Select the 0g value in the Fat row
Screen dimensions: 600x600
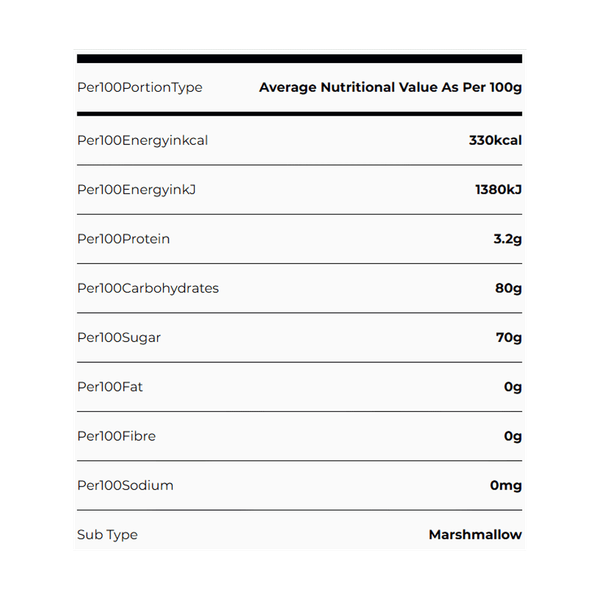tap(513, 386)
